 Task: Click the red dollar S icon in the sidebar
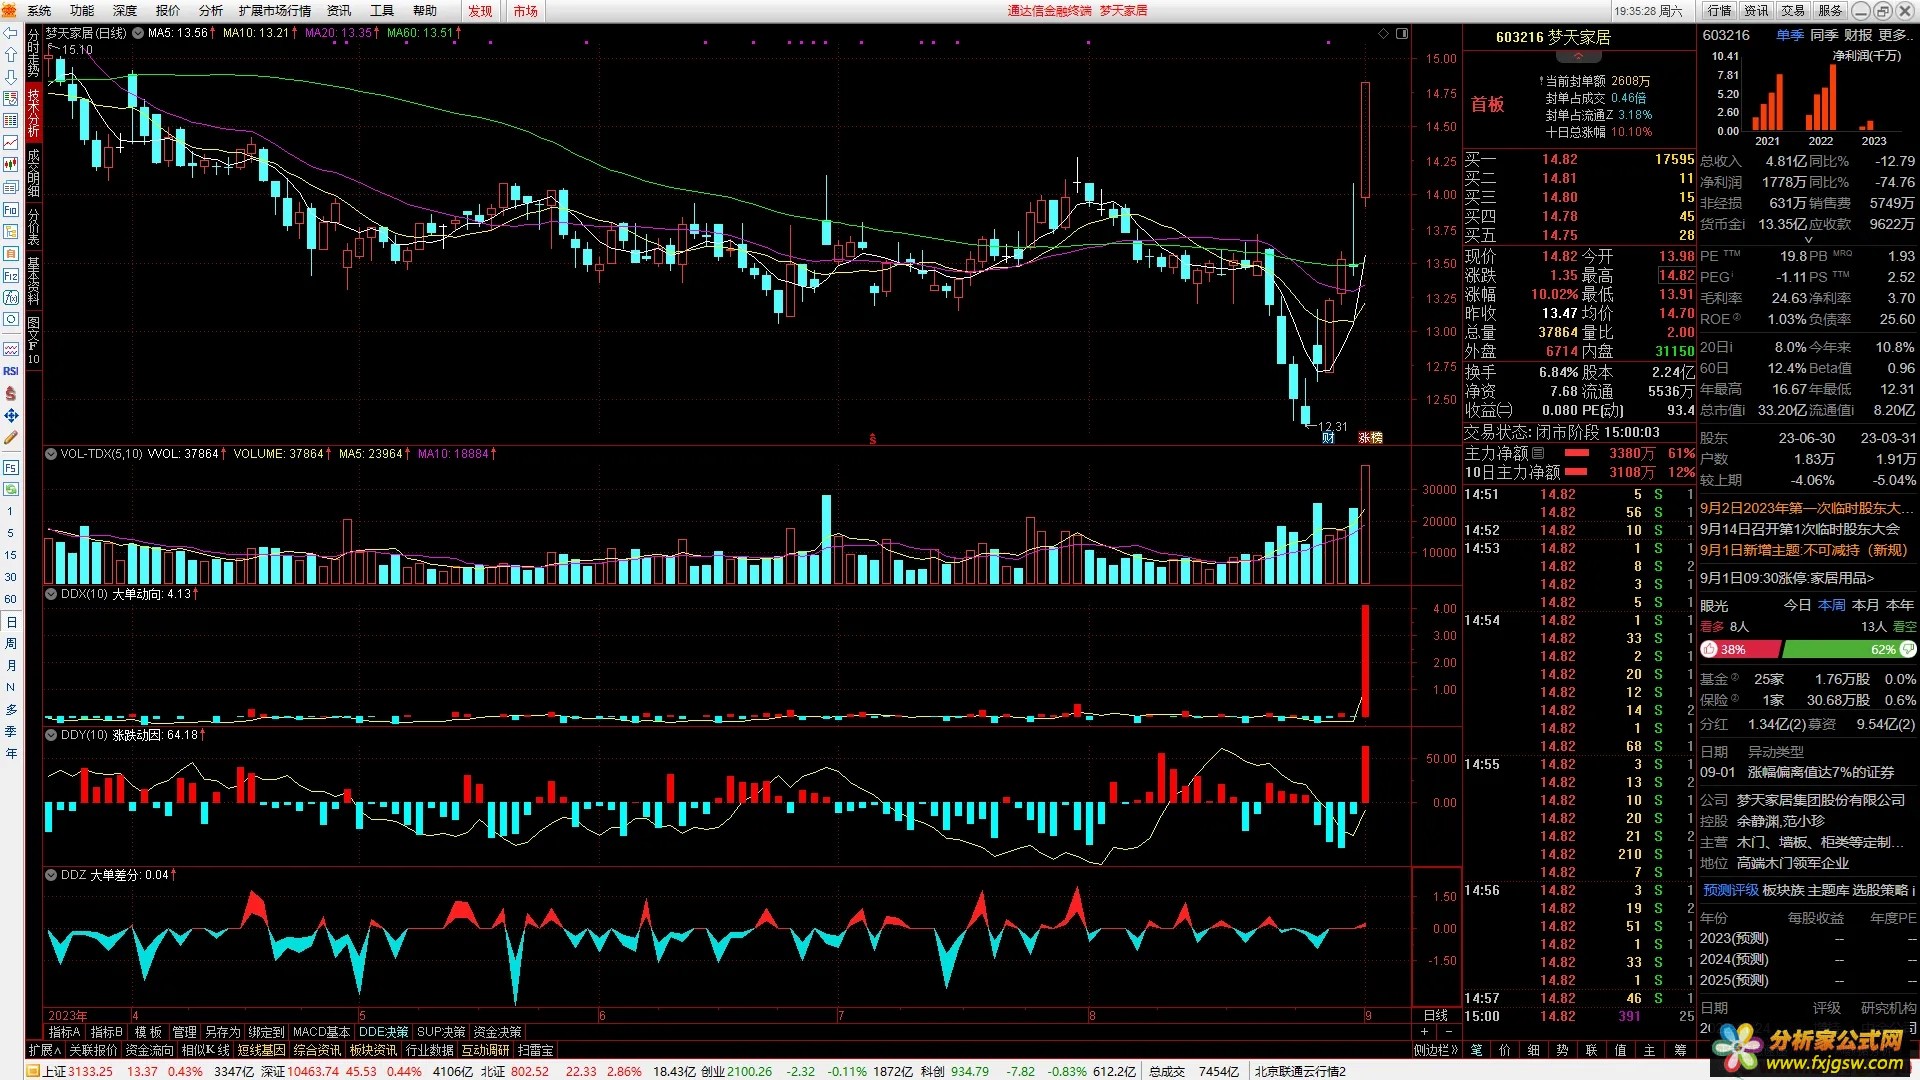pyautogui.click(x=11, y=393)
